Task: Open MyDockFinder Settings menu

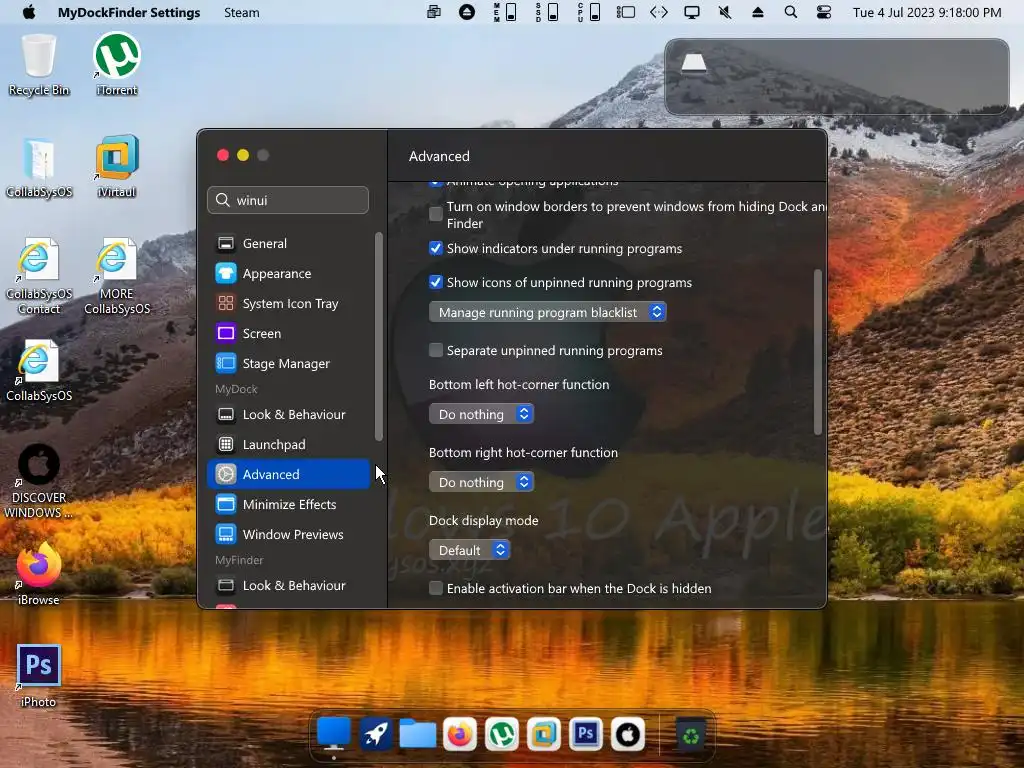Action: pos(129,12)
